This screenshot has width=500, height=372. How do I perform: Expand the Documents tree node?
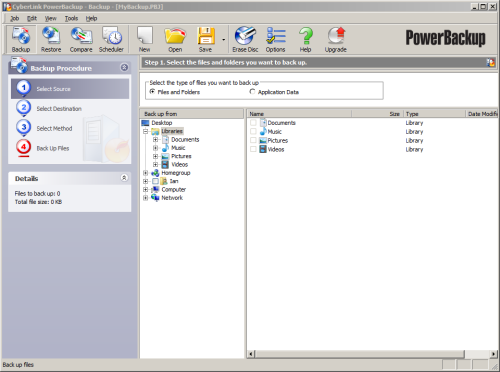coord(156,140)
